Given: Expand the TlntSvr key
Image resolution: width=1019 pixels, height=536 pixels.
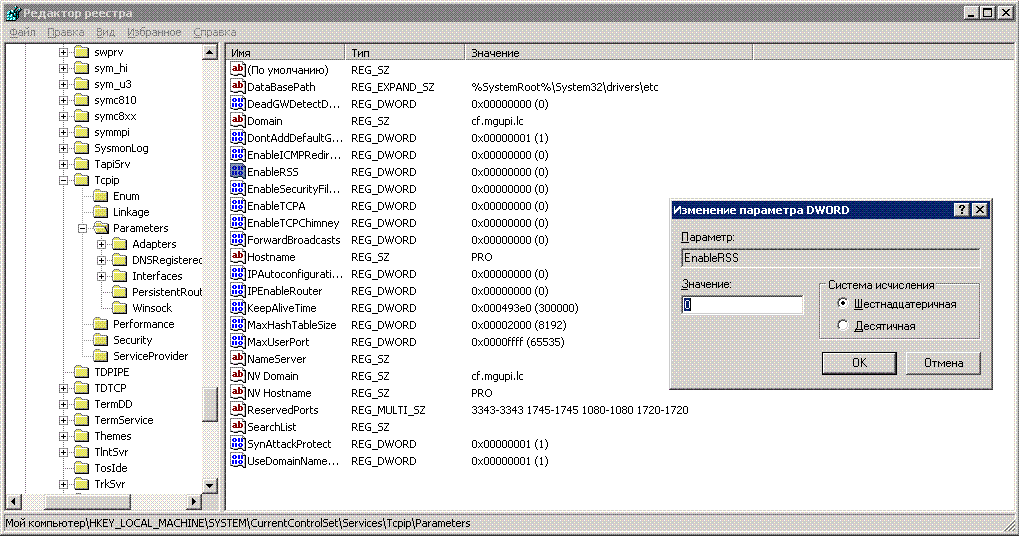Looking at the screenshot, I should [63, 452].
